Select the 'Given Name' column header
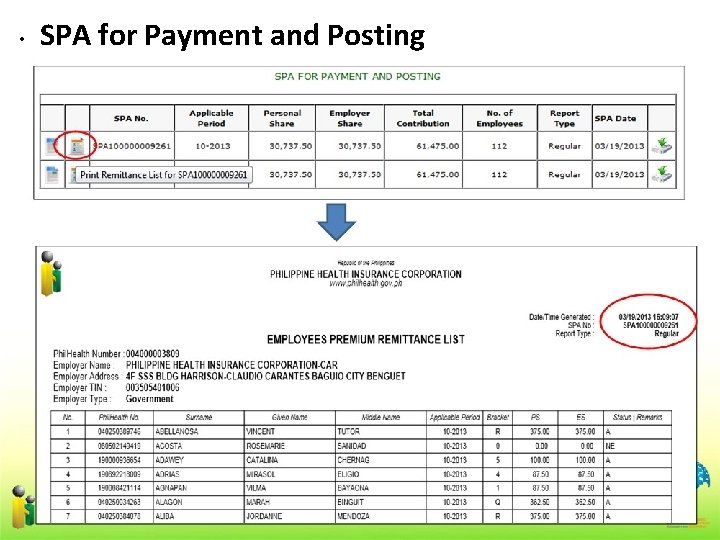The height and width of the screenshot is (540, 720). coord(289,417)
